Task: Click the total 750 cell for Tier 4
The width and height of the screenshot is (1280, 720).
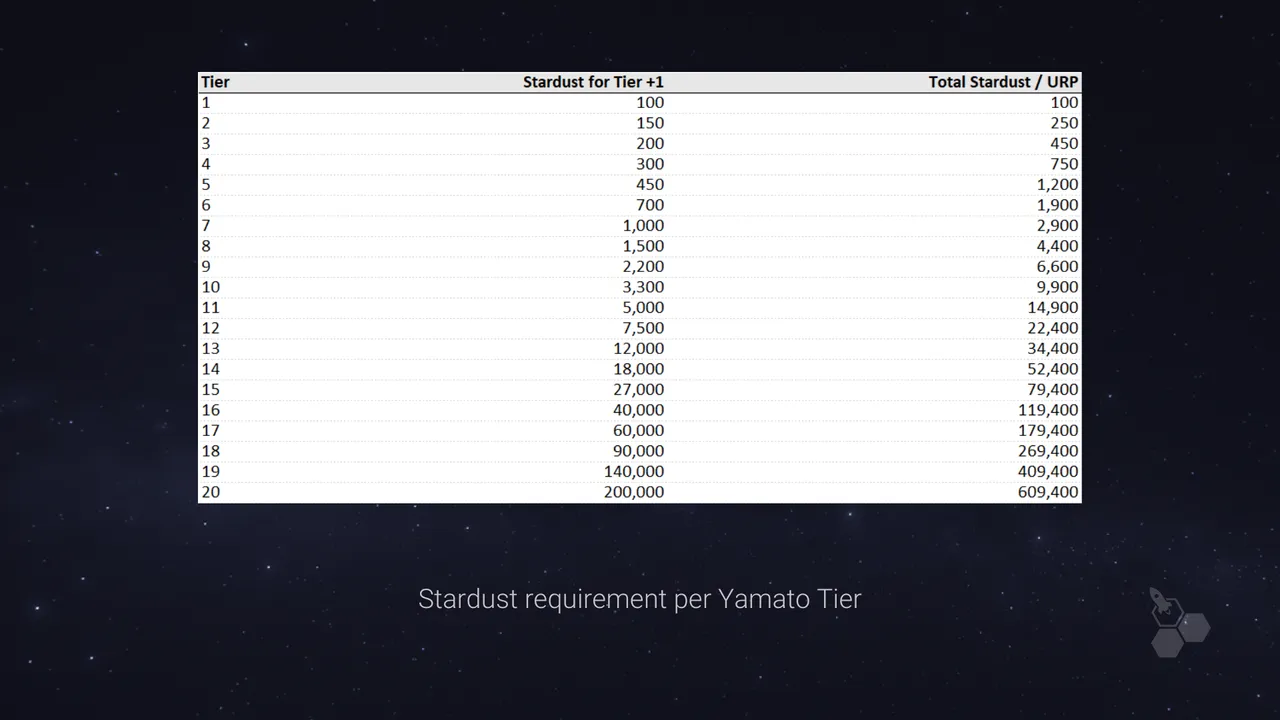Action: [1065, 164]
